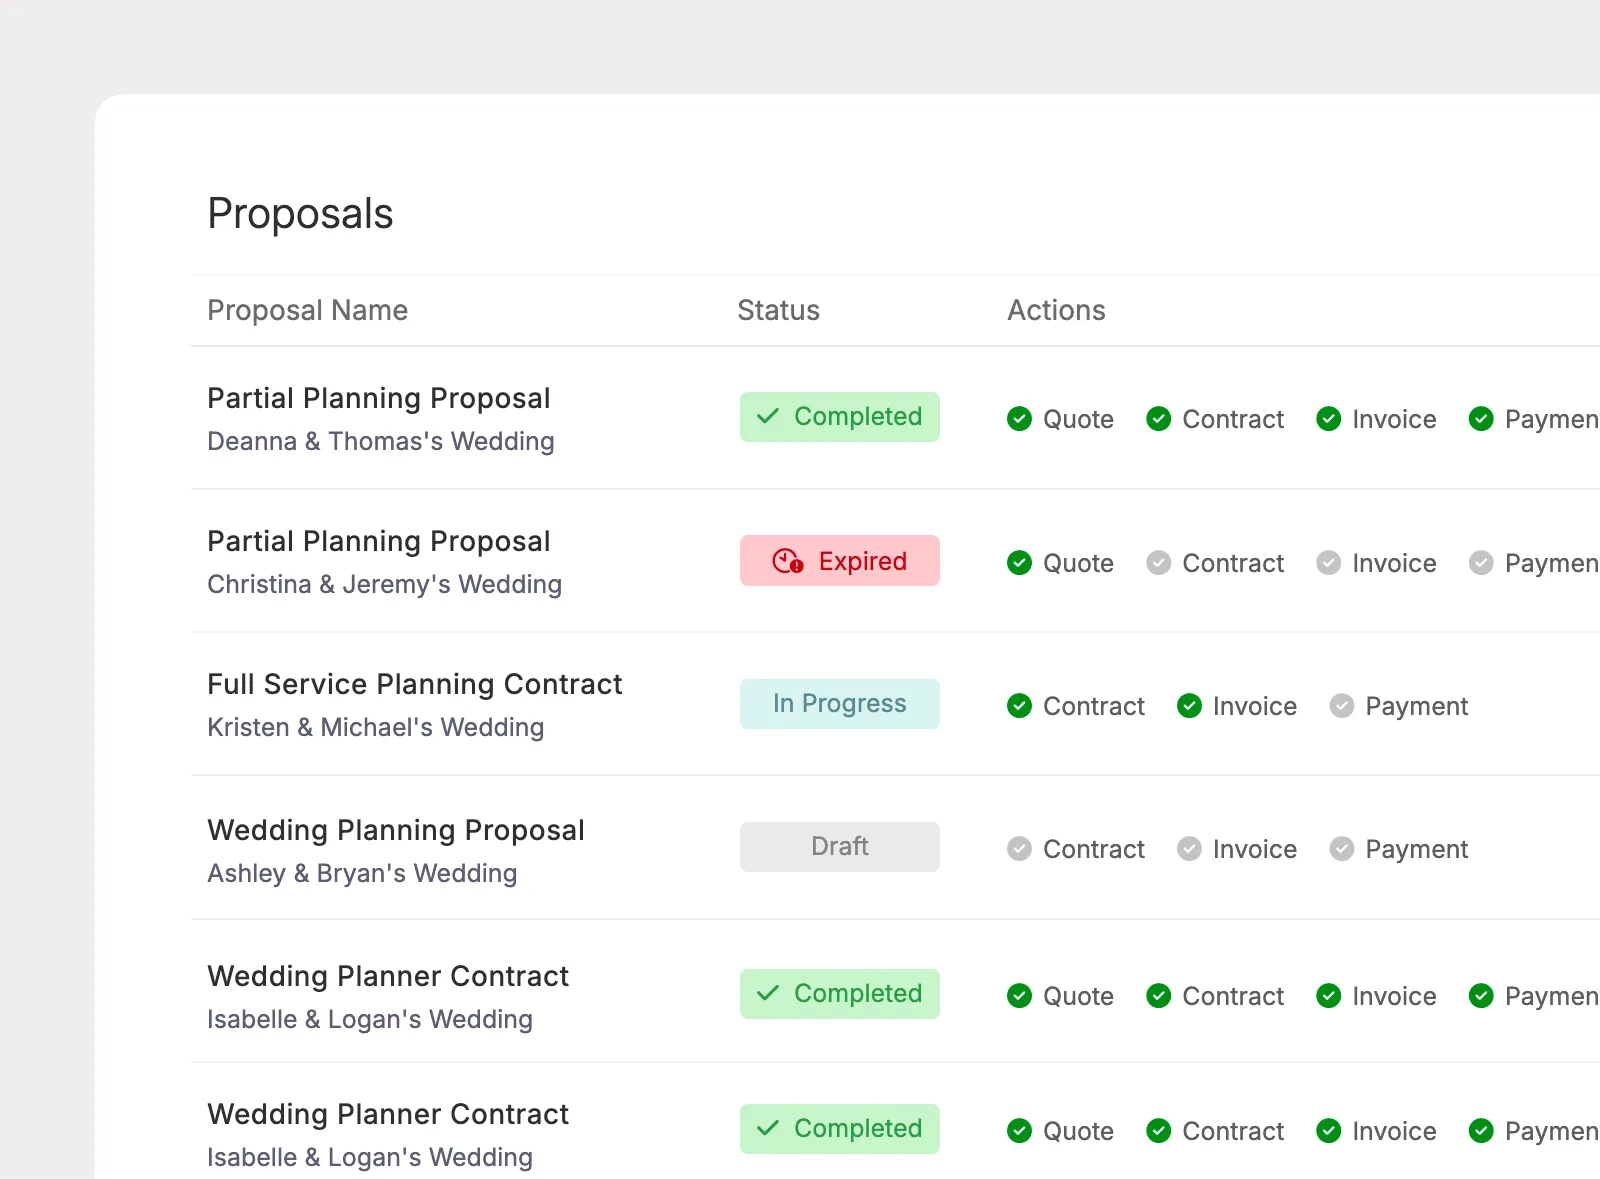Select Contract text in Deanna & Thomas's row
This screenshot has height=1179, width=1600.
(1233, 419)
